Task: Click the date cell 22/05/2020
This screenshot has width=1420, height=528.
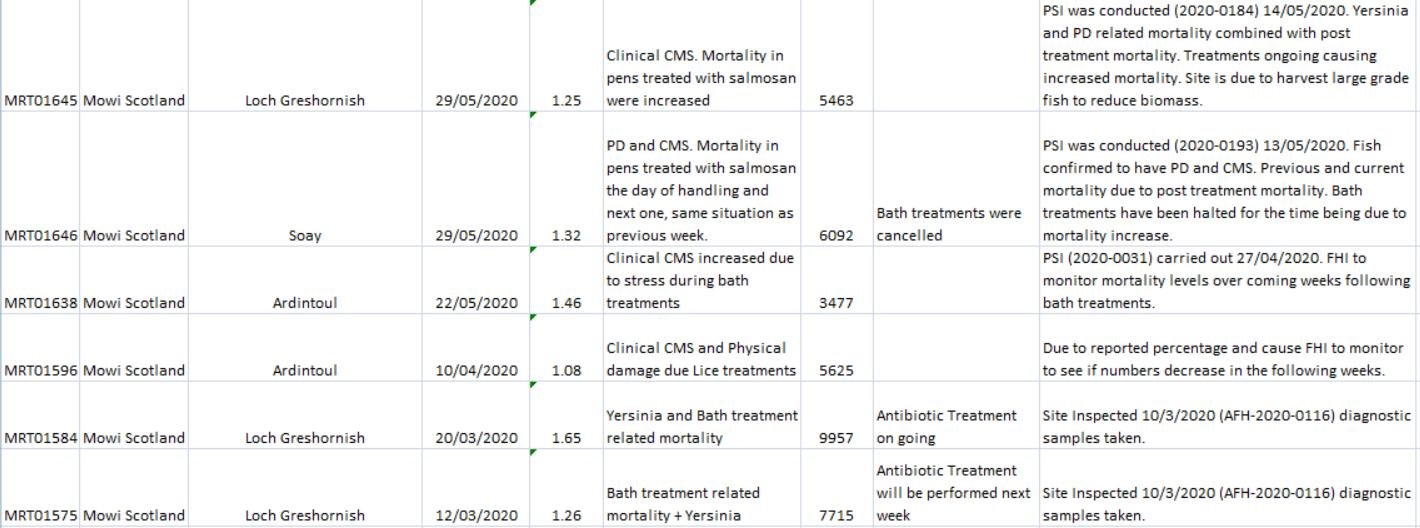Action: pyautogui.click(x=476, y=302)
